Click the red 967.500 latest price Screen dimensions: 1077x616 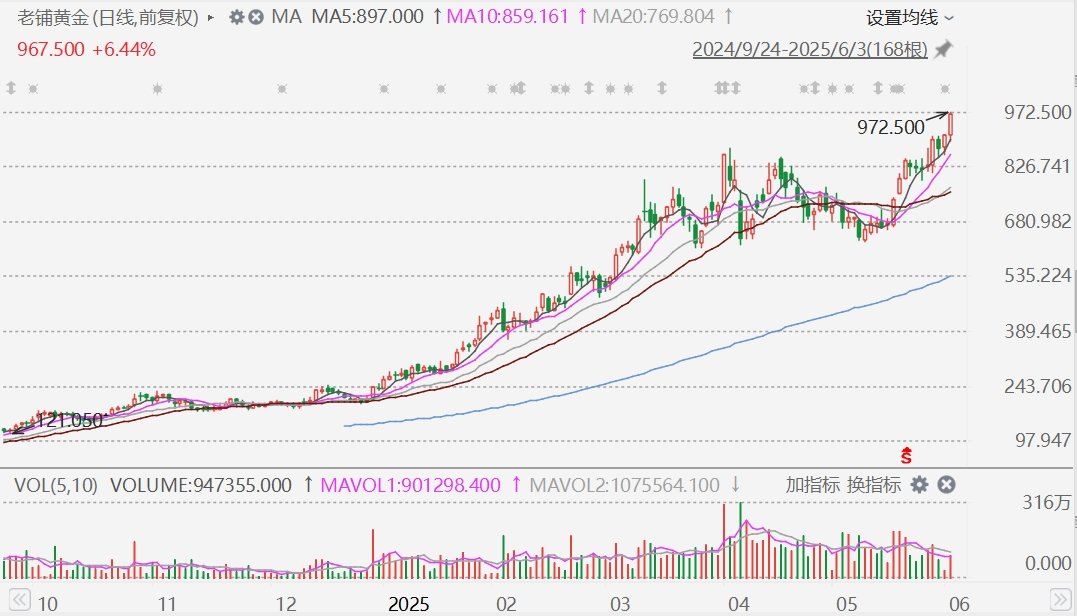[x=51, y=49]
